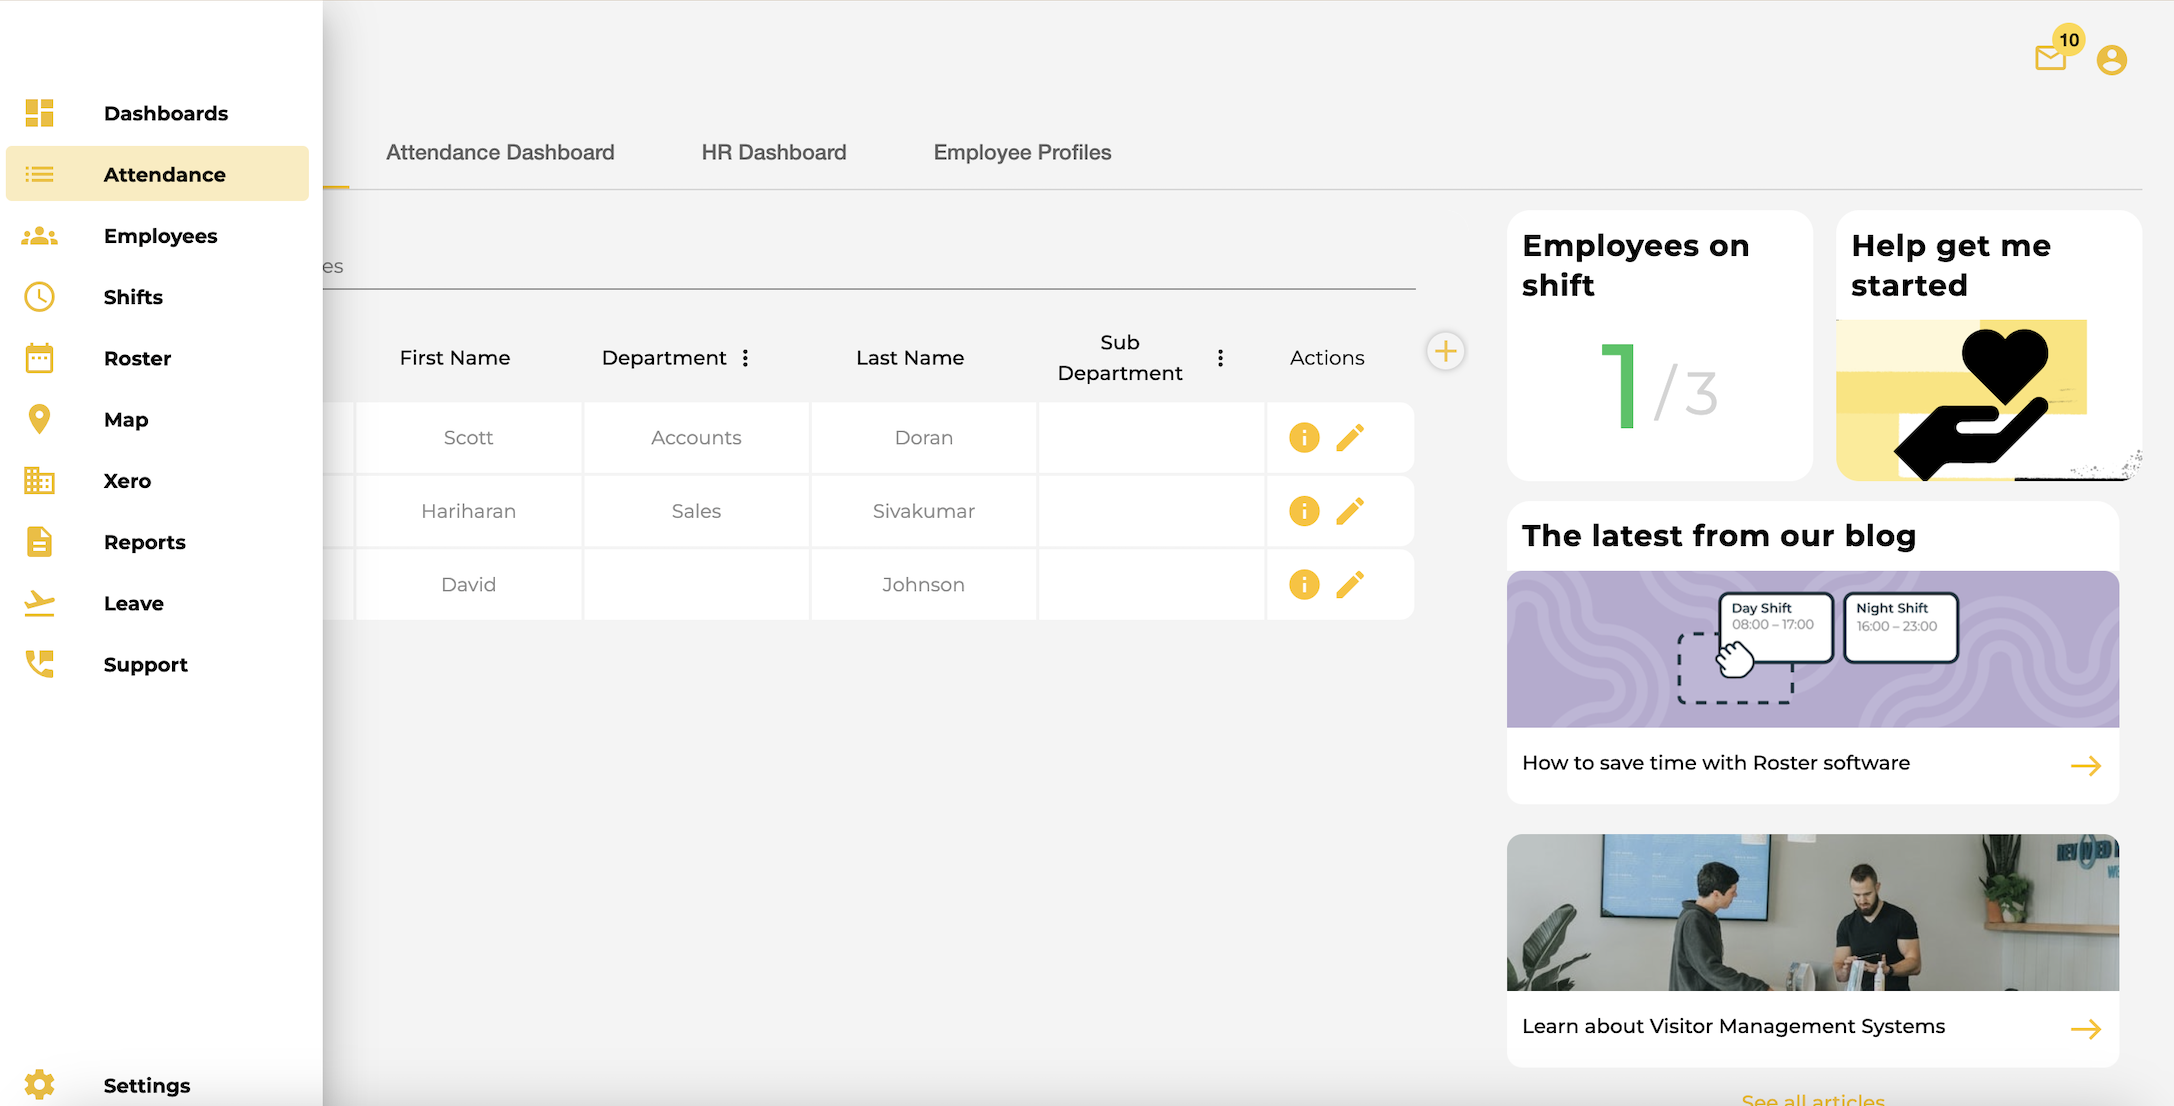Image resolution: width=2174 pixels, height=1106 pixels.
Task: Open the Xero integration sidebar item
Action: pos(127,481)
